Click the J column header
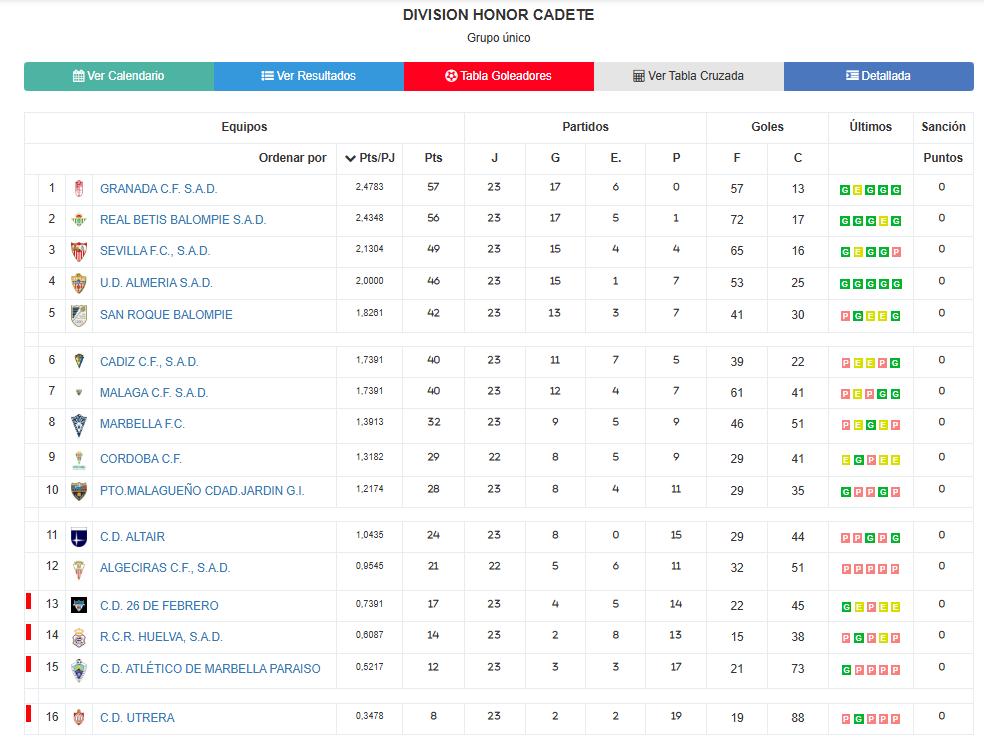This screenshot has width=984, height=744. point(495,158)
